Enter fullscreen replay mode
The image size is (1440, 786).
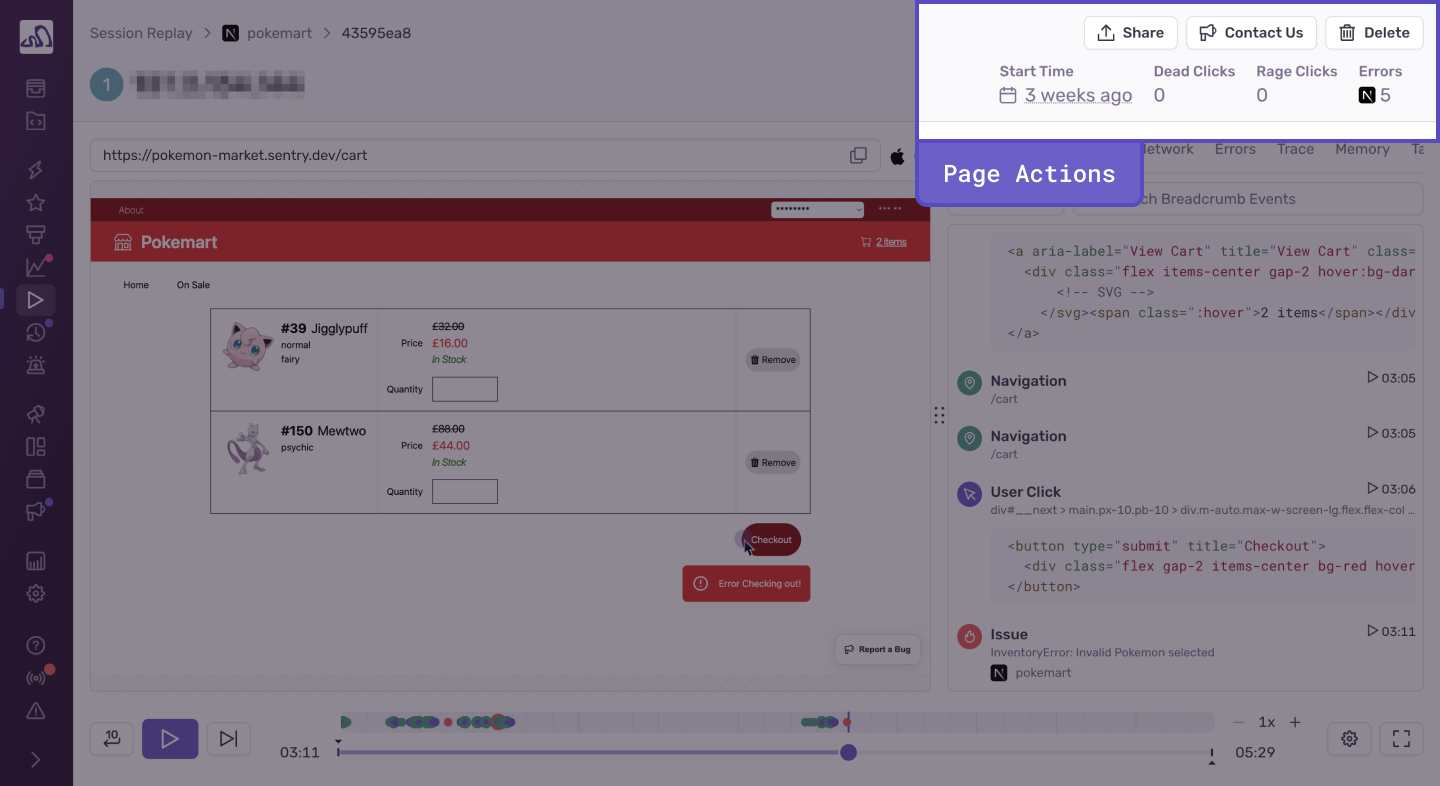1401,739
